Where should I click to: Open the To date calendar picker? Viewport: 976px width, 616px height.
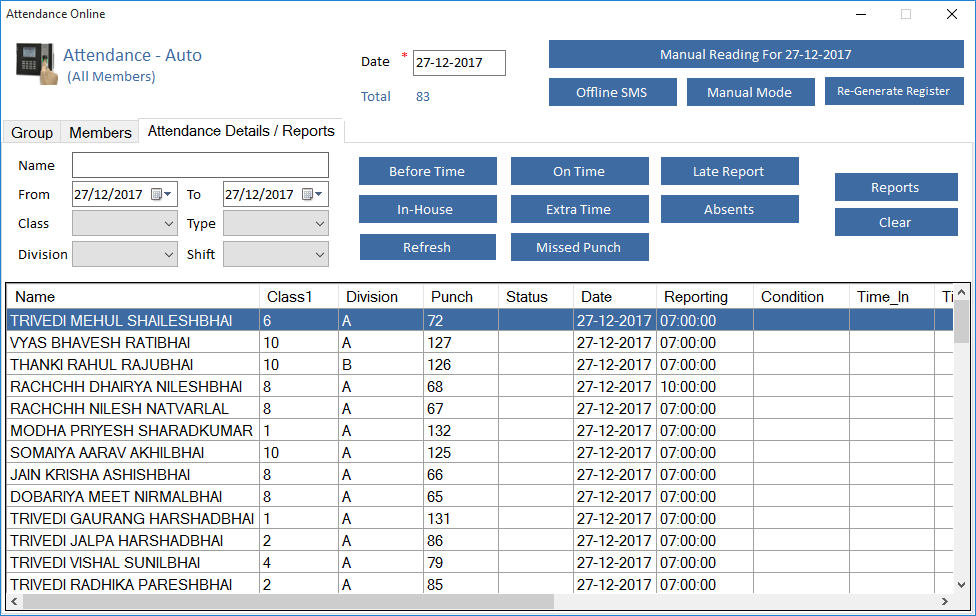tap(312, 194)
